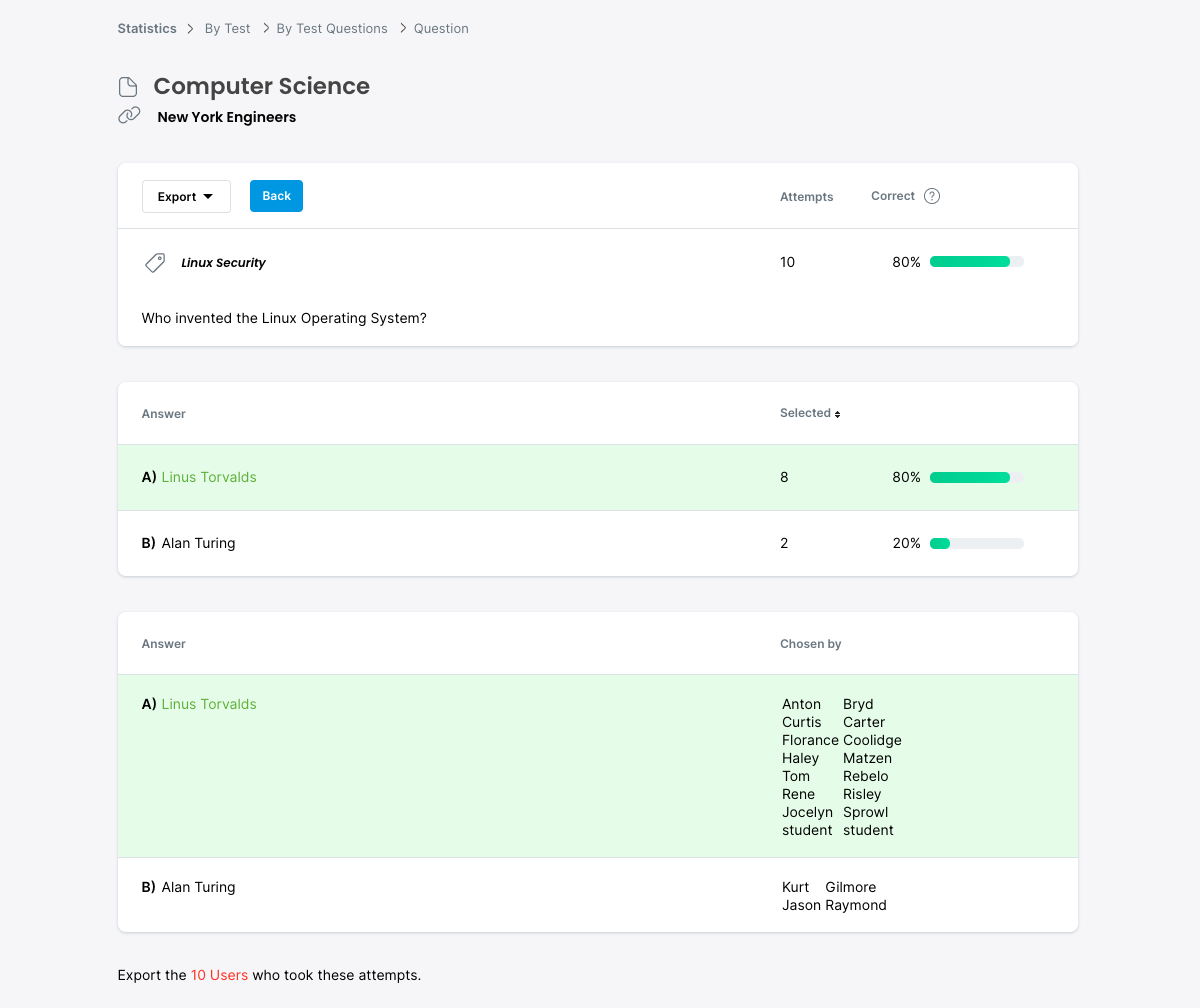This screenshot has width=1200, height=1008.
Task: Click the link icon beside New York Engineers
Action: point(129,116)
